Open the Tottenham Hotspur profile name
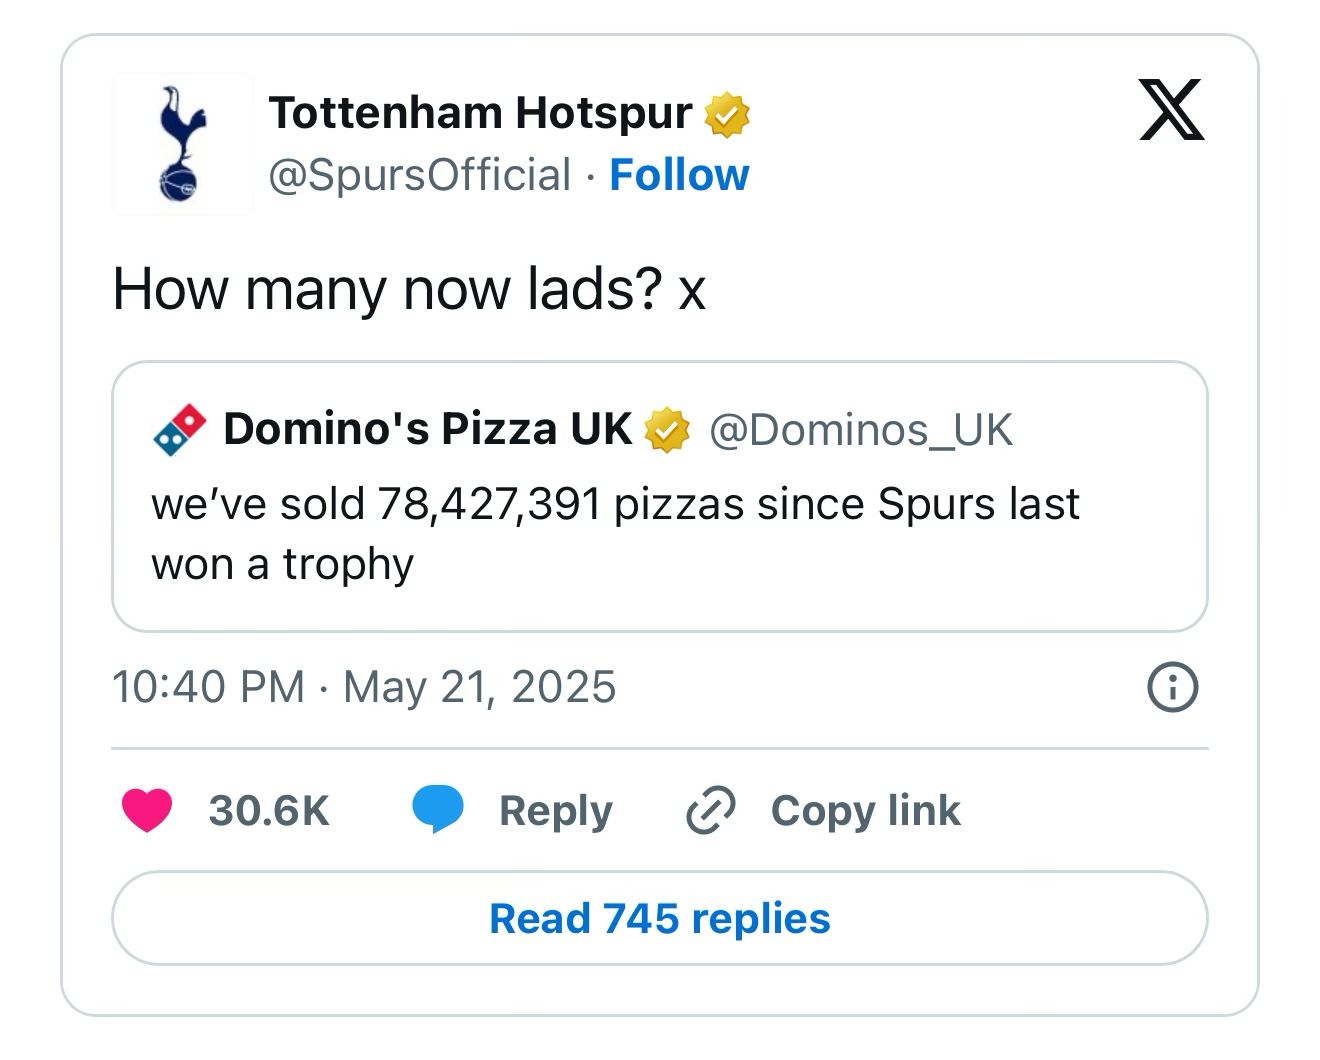The image size is (1320, 1060). 480,113
